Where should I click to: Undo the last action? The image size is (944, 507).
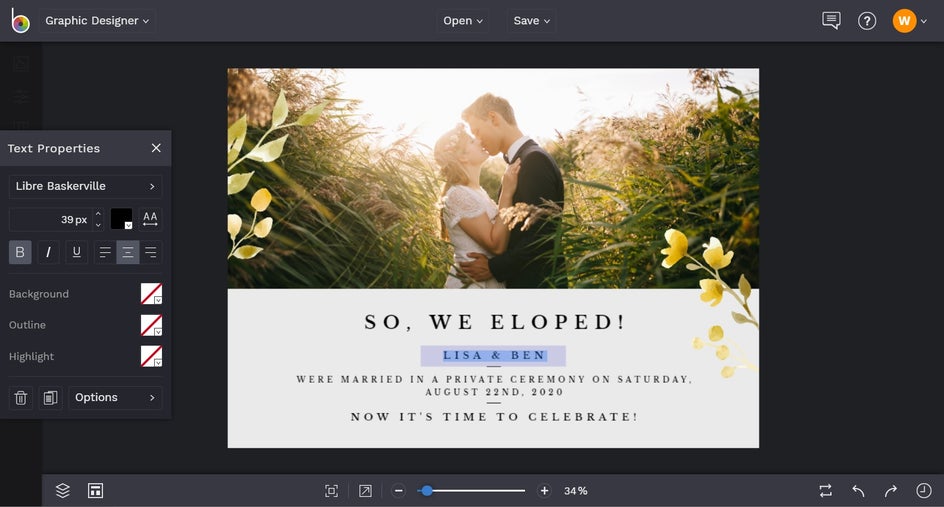point(859,491)
